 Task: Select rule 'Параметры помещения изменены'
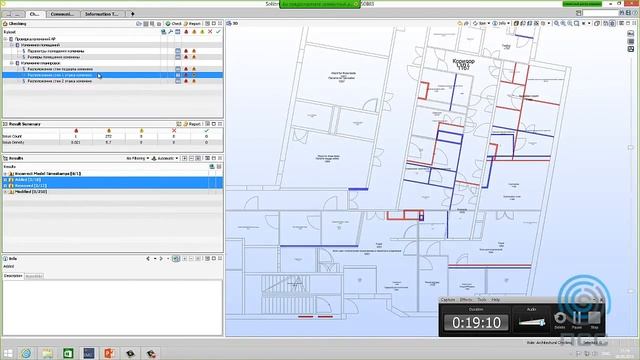(x=56, y=51)
